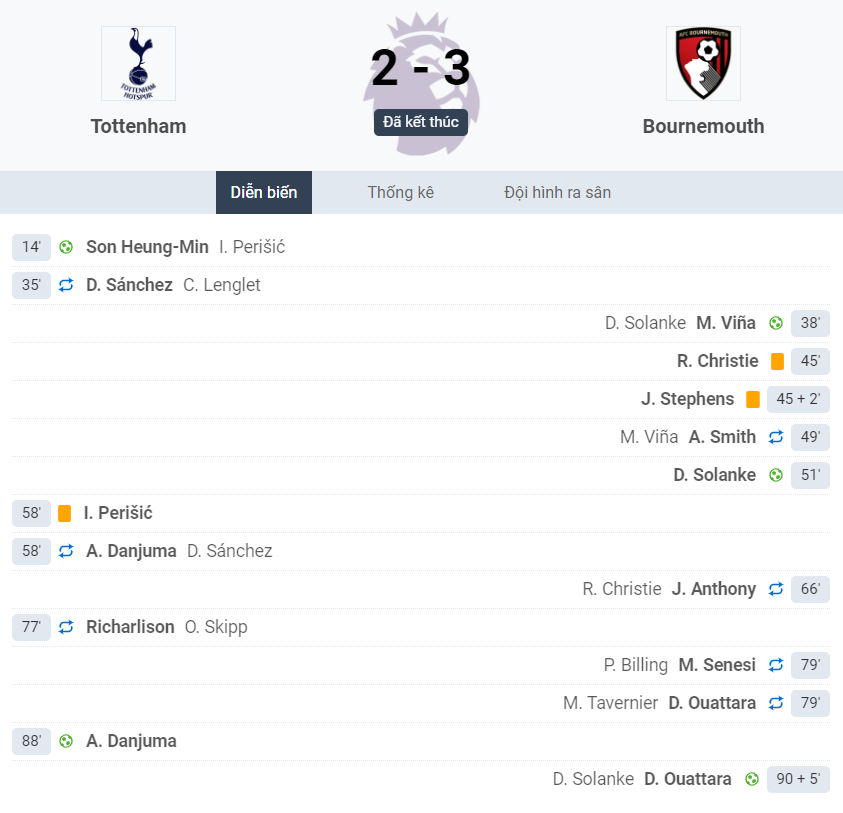
Task: Click the goal icon at minute 14
Action: point(66,247)
